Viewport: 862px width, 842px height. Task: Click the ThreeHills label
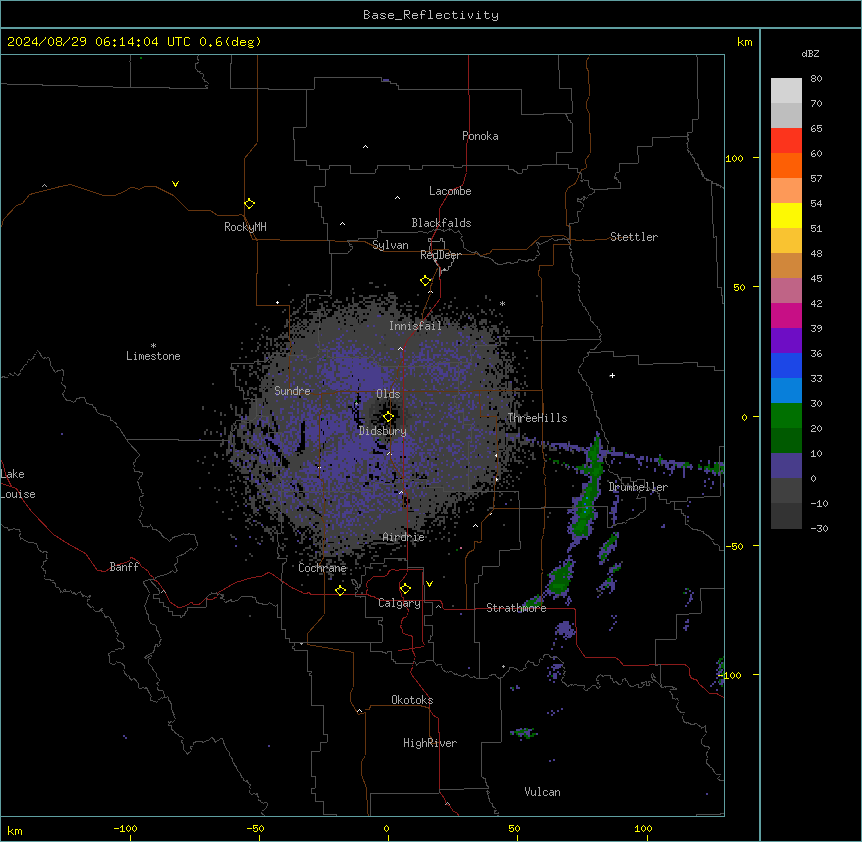tap(537, 418)
